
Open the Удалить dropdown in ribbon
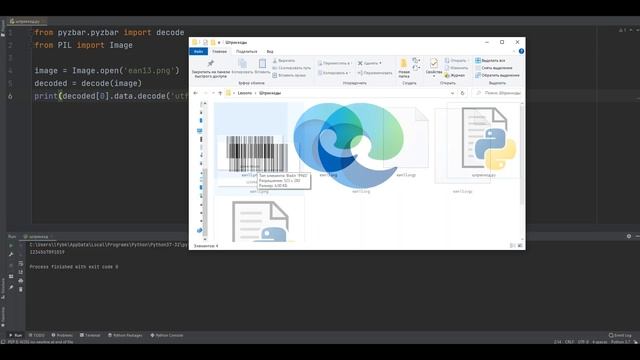pyautogui.click(x=369, y=63)
